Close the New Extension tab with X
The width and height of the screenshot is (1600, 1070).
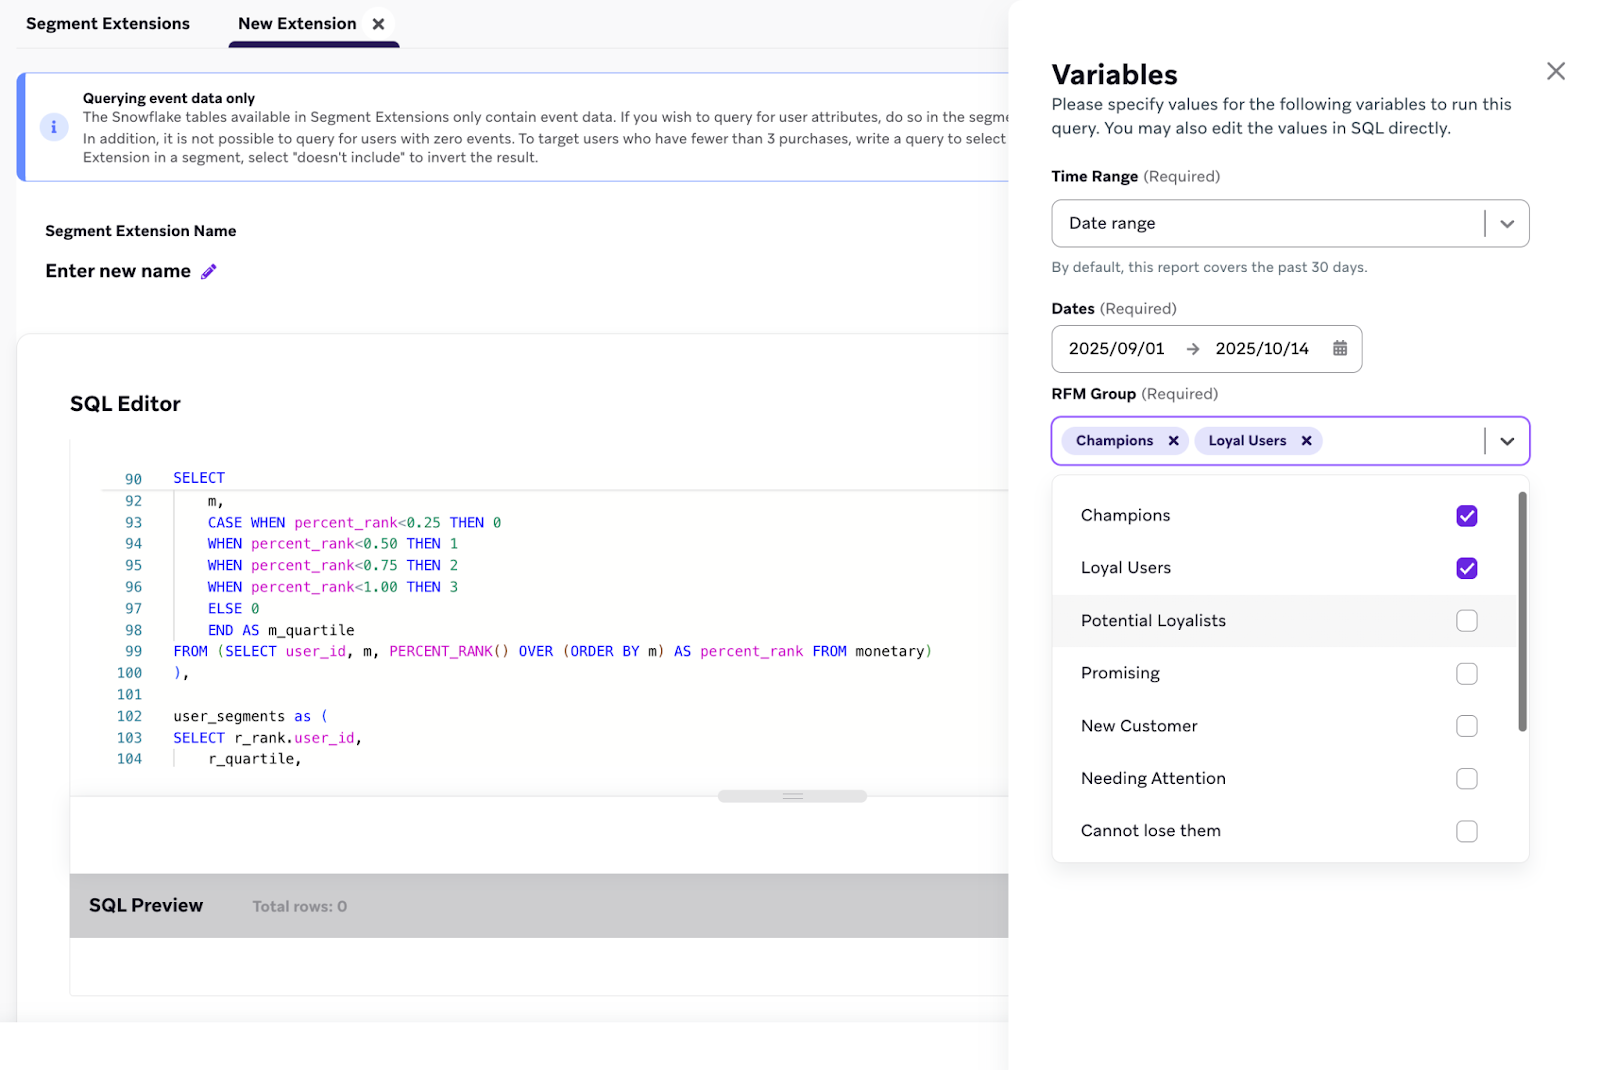click(378, 24)
